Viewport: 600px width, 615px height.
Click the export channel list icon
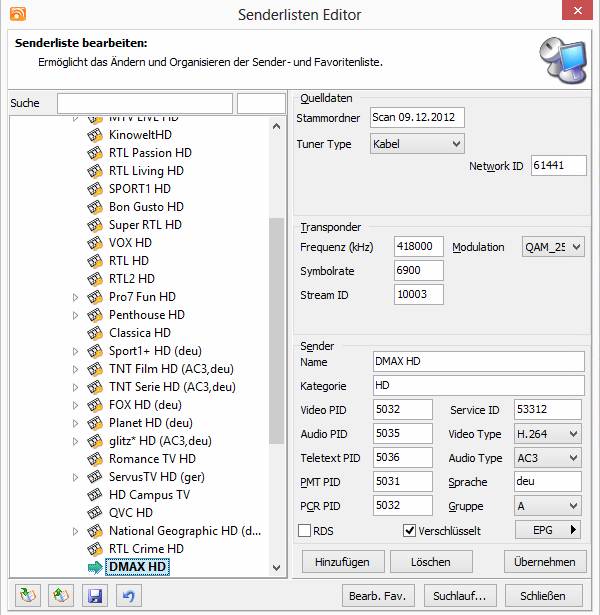point(62,595)
